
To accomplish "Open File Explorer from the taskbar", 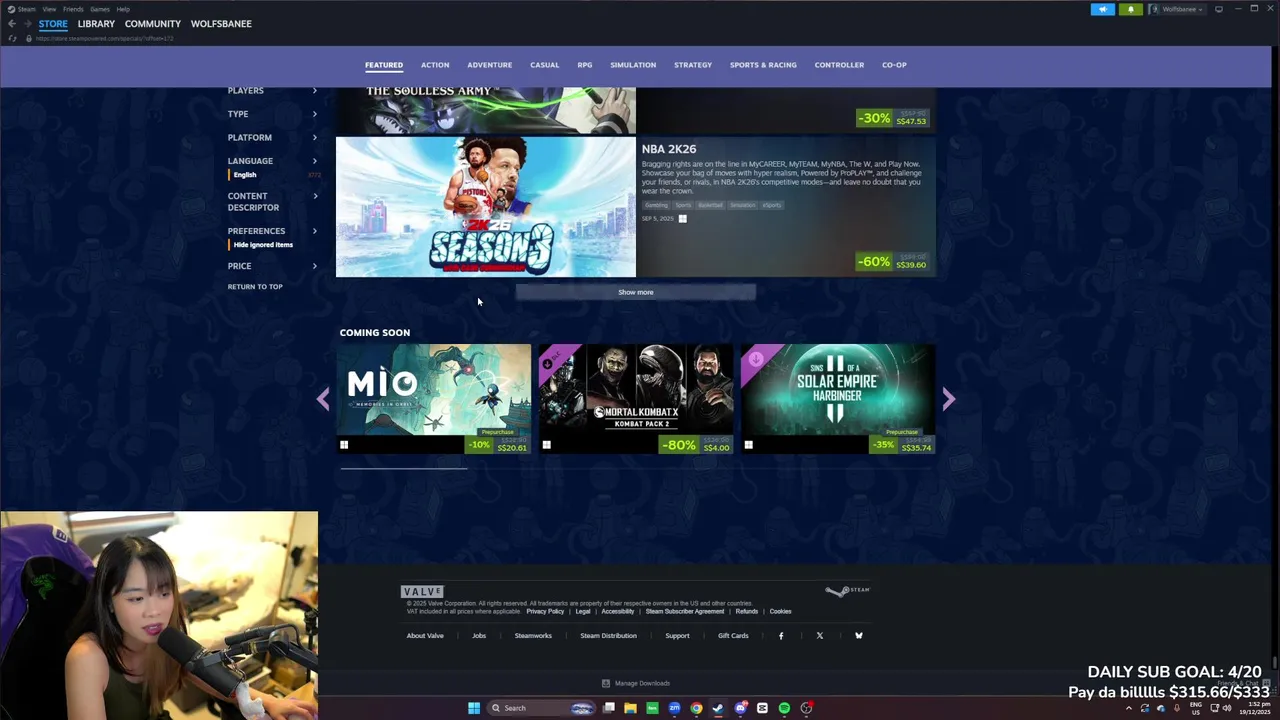I will (630, 708).
